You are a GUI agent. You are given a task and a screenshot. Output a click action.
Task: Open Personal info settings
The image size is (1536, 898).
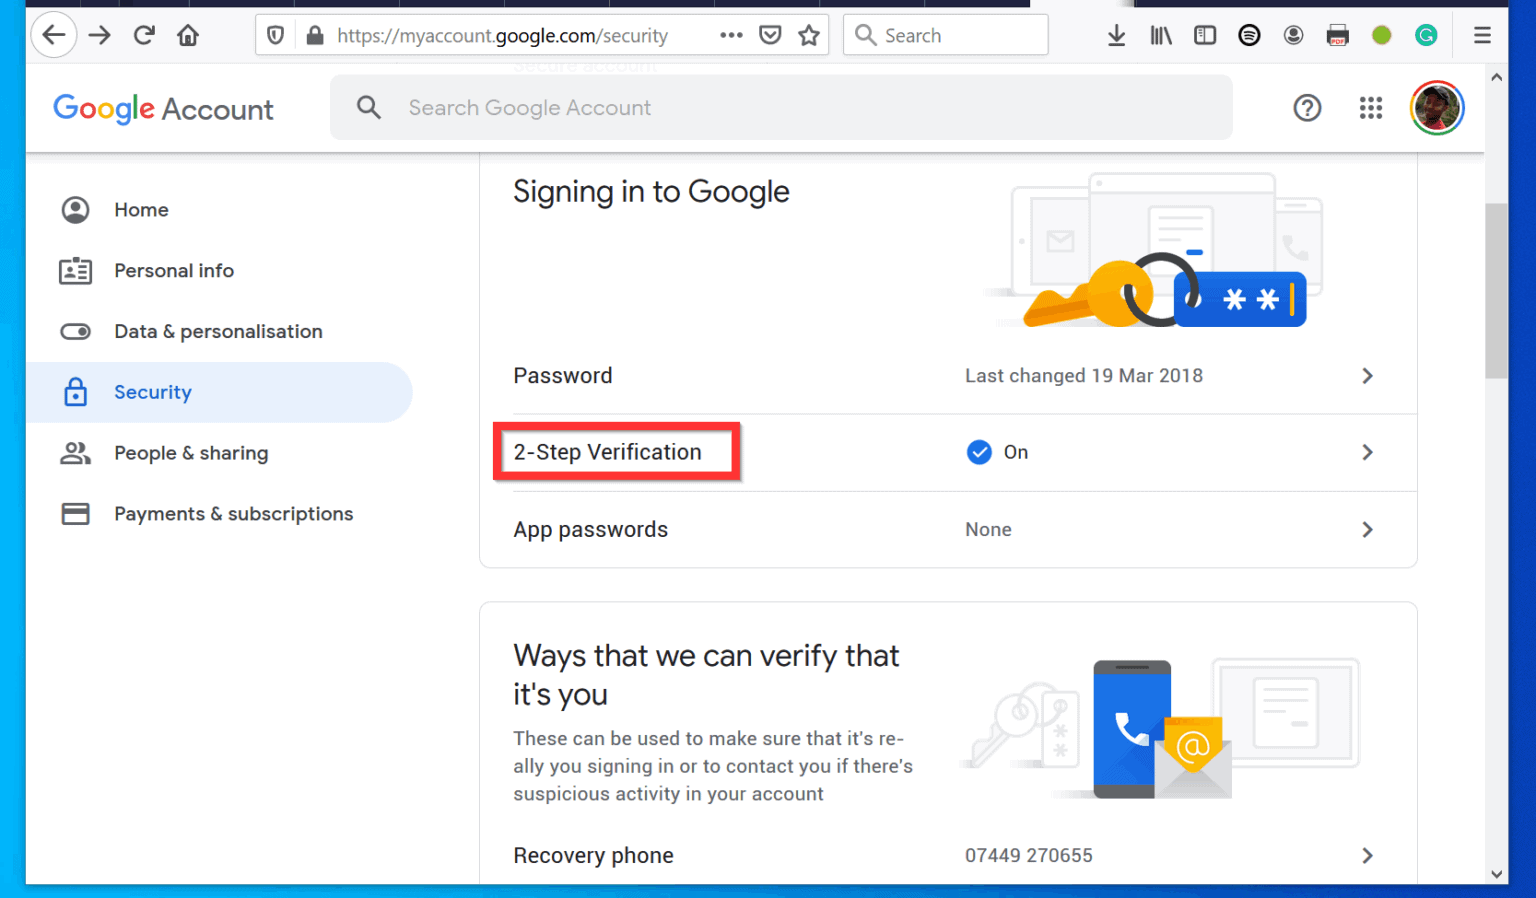(x=174, y=270)
